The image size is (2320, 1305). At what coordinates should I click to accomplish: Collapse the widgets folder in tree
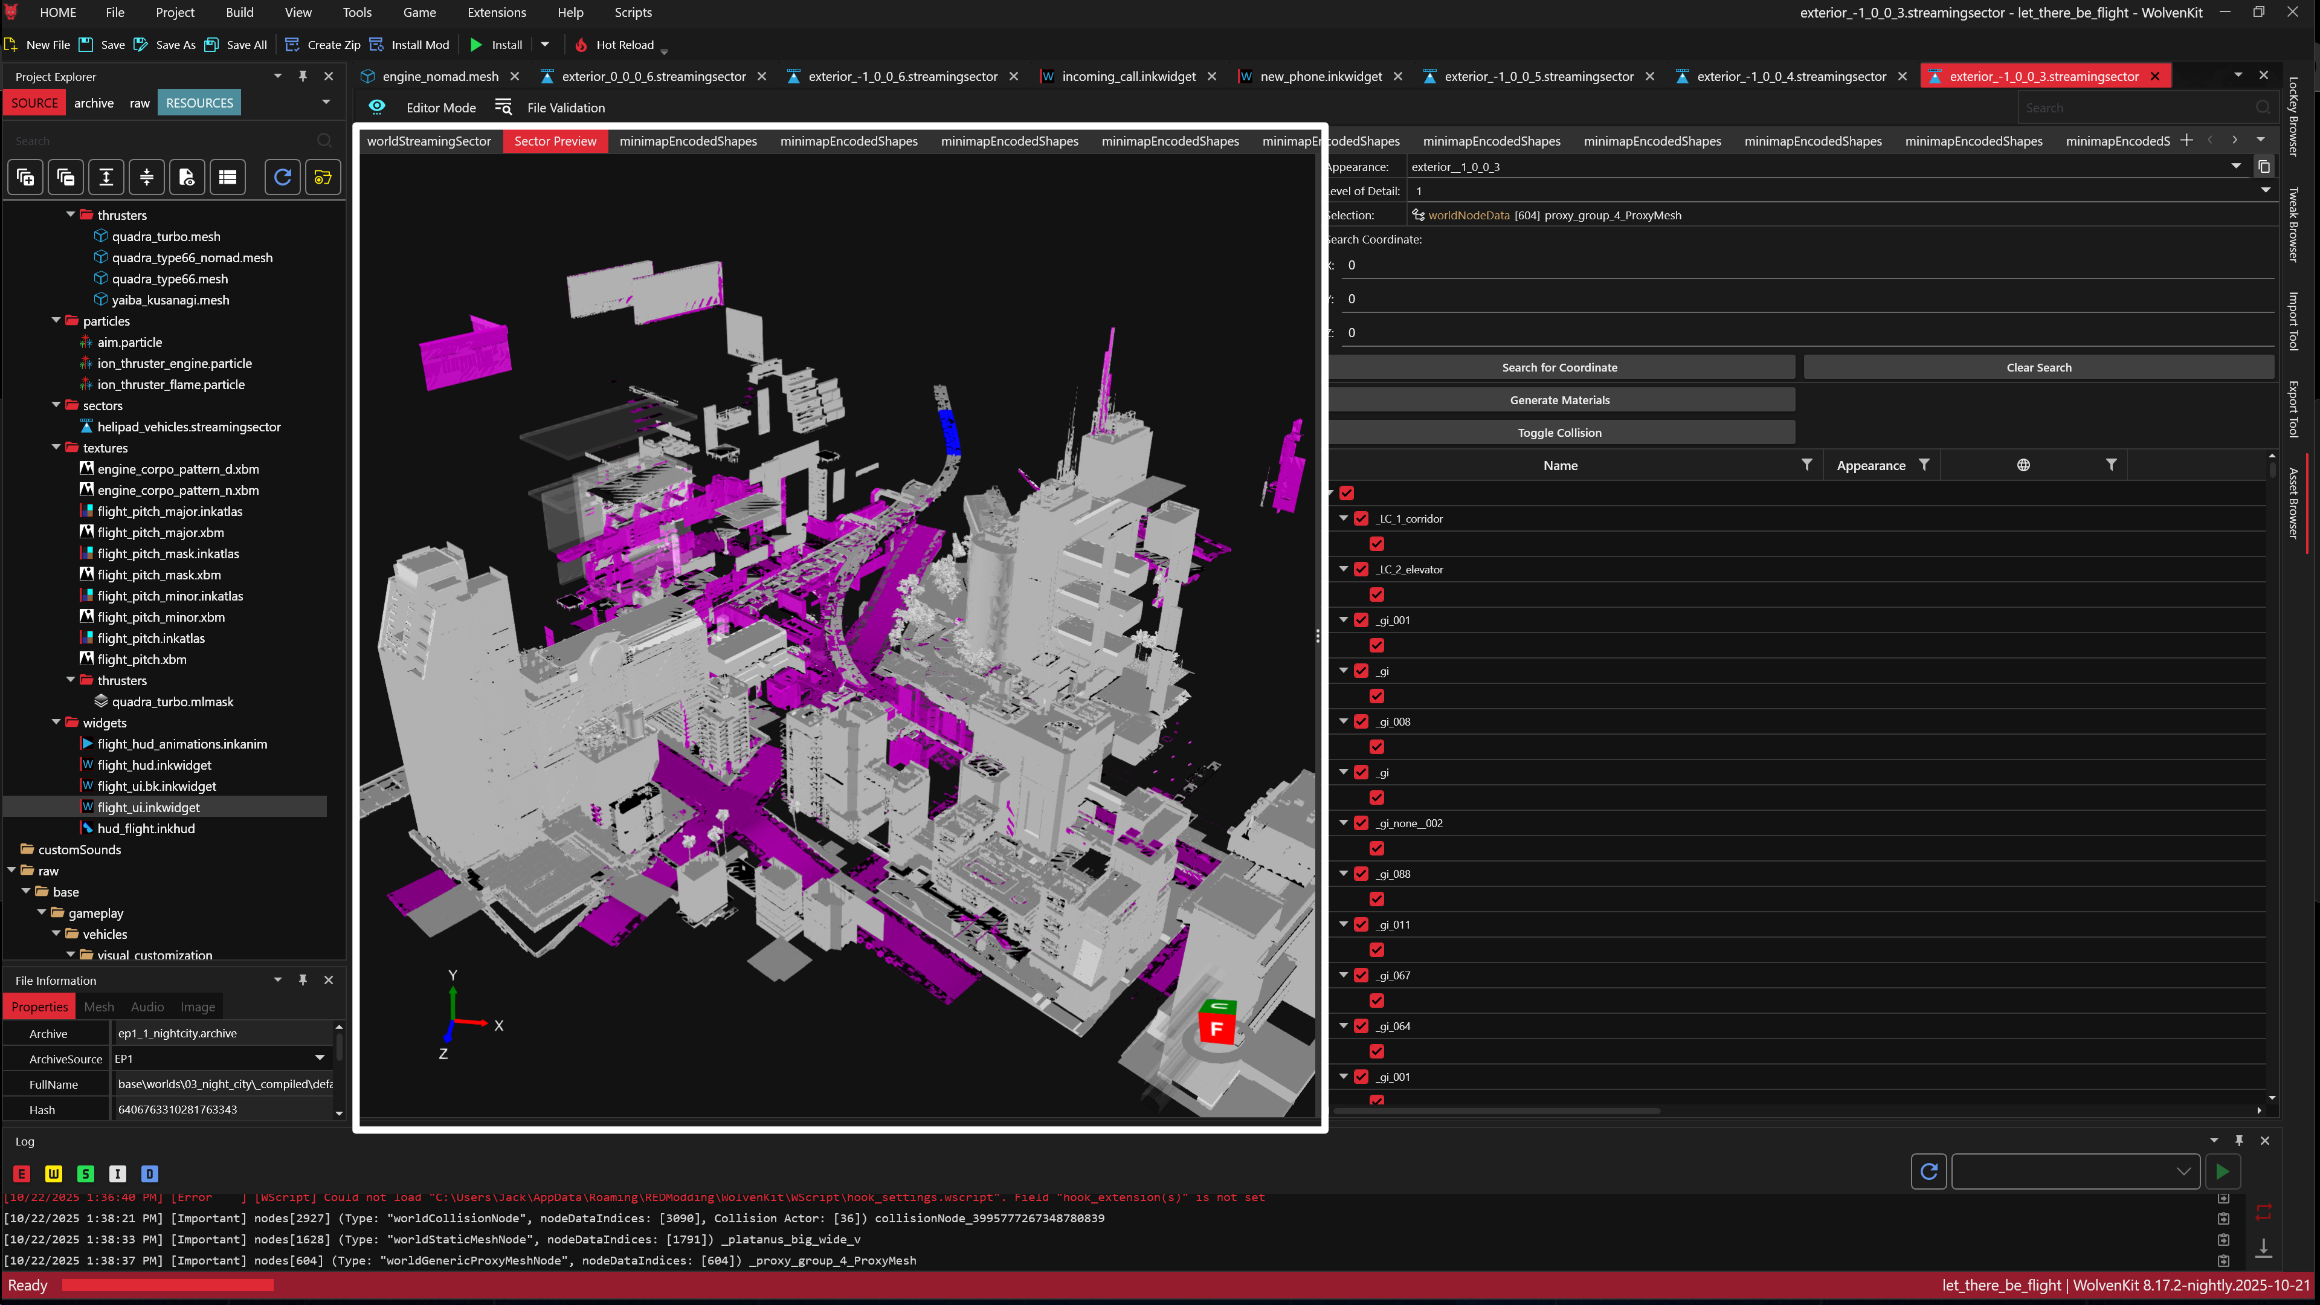pyautogui.click(x=57, y=722)
